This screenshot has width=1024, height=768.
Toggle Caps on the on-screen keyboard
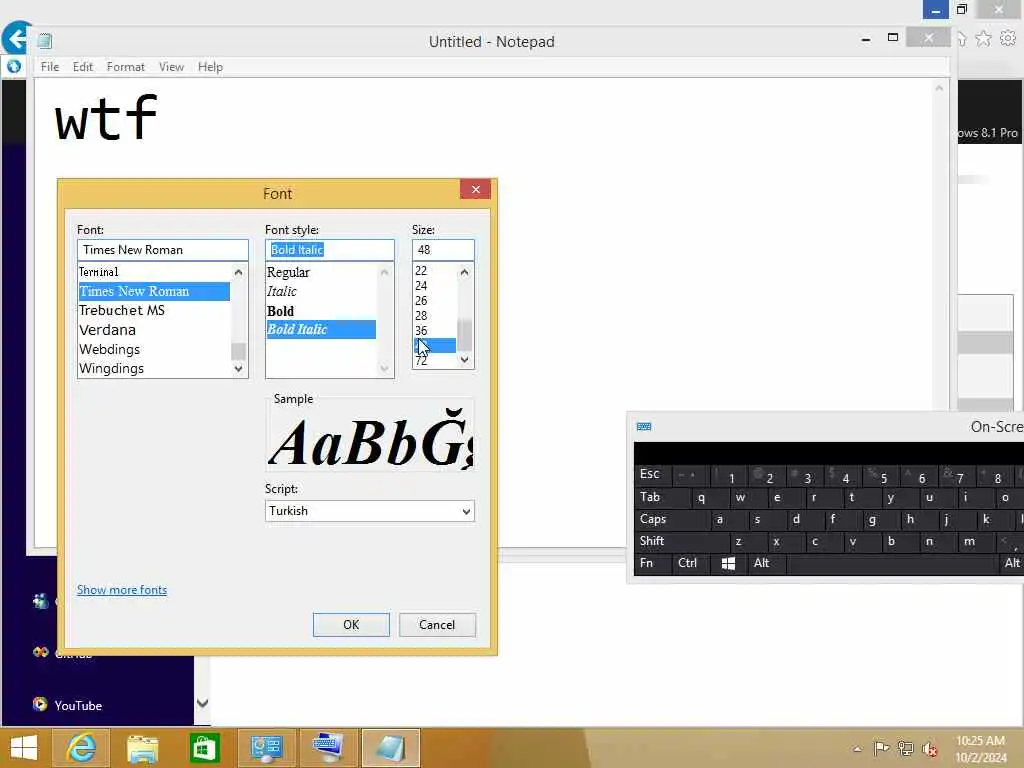tap(671, 519)
